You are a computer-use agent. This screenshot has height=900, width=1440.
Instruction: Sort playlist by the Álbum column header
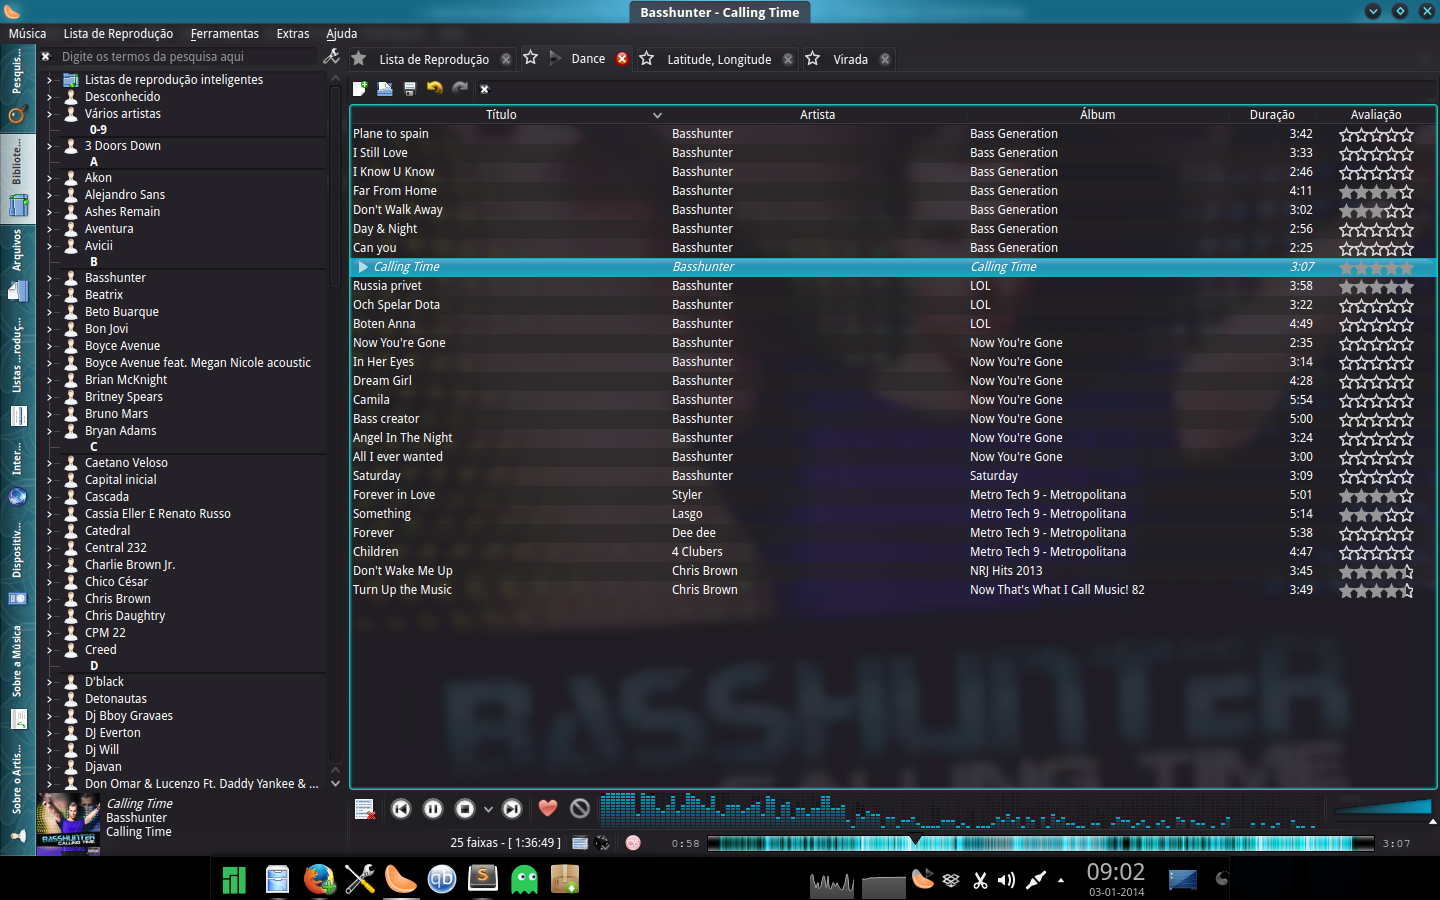(x=1097, y=115)
